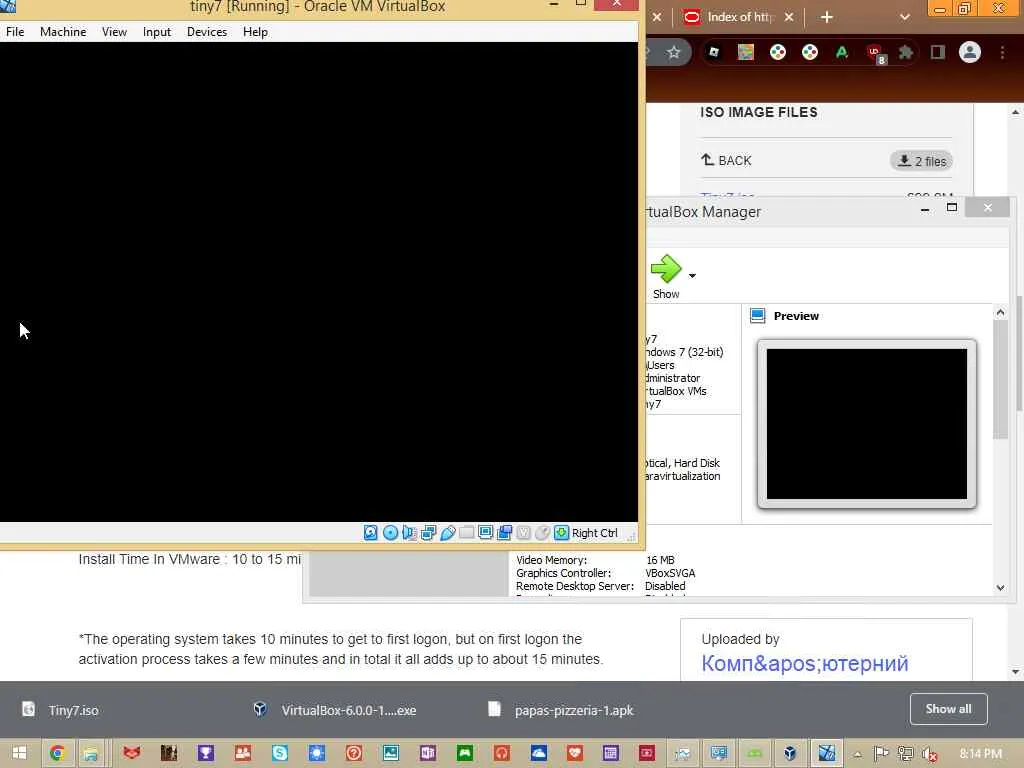Click VirtualBox-6.0.0 exe download item
Screen dimensions: 1024x768
[x=349, y=710]
